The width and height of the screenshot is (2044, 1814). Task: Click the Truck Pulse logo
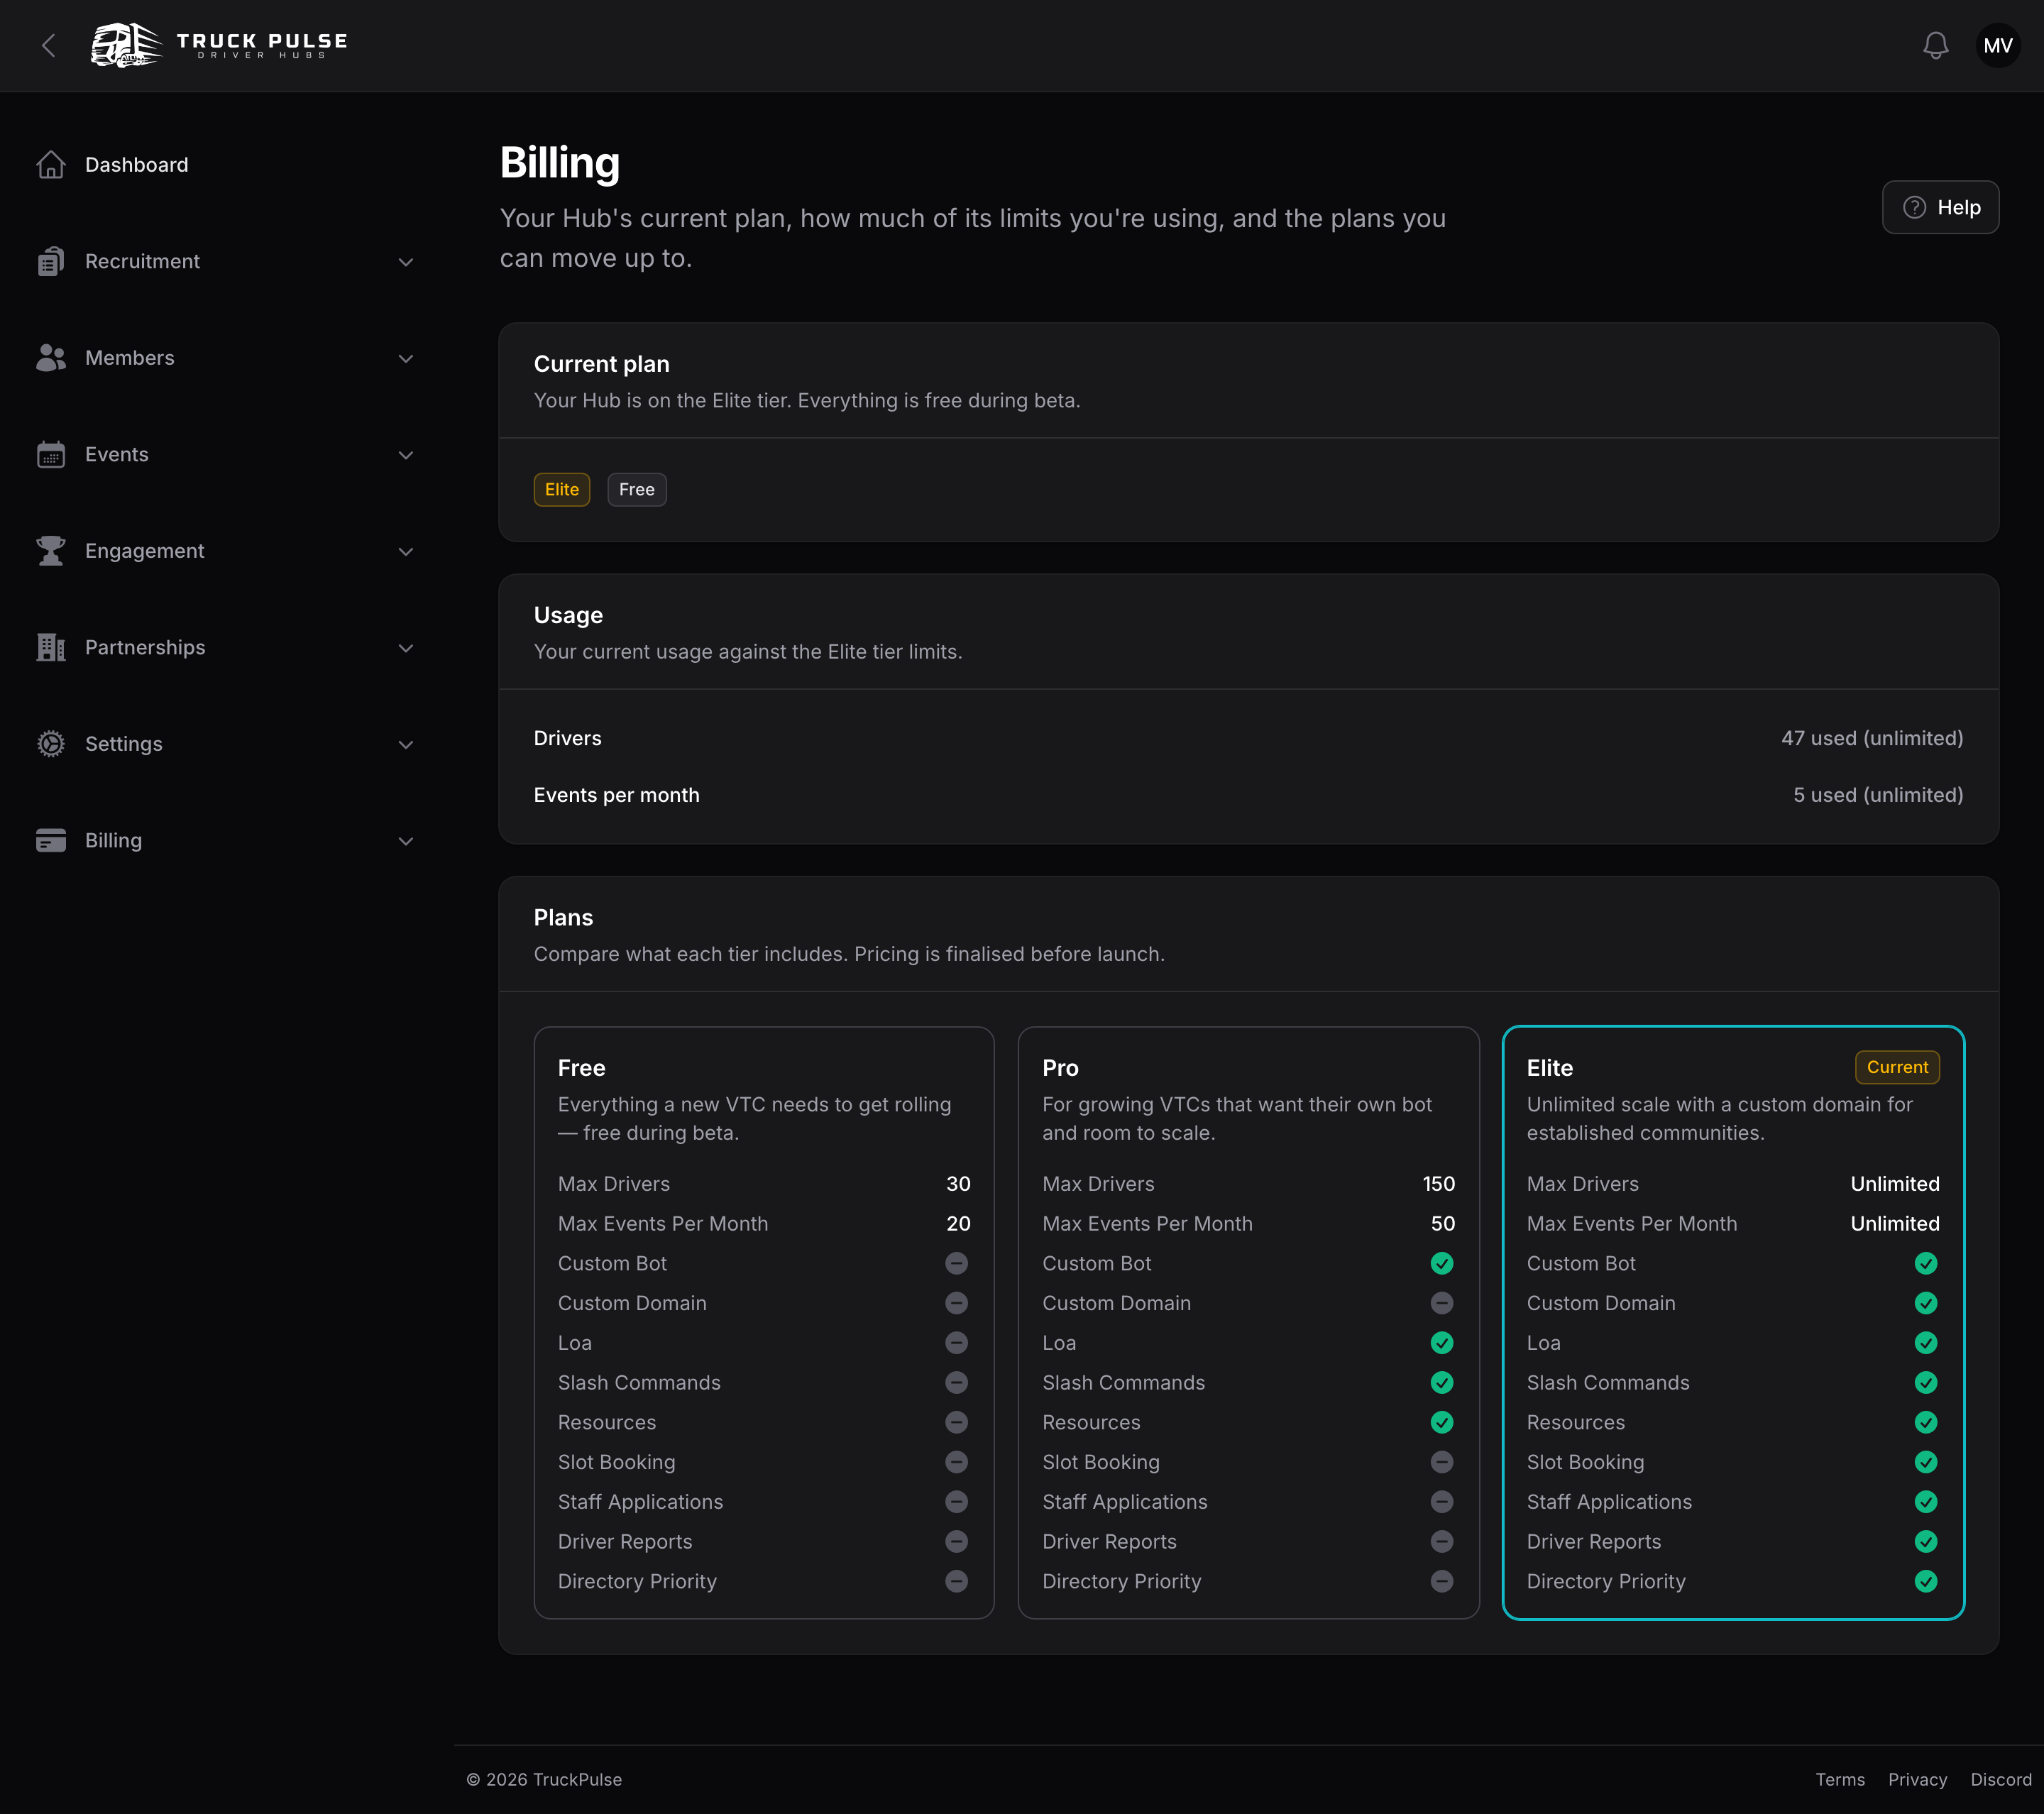point(219,45)
